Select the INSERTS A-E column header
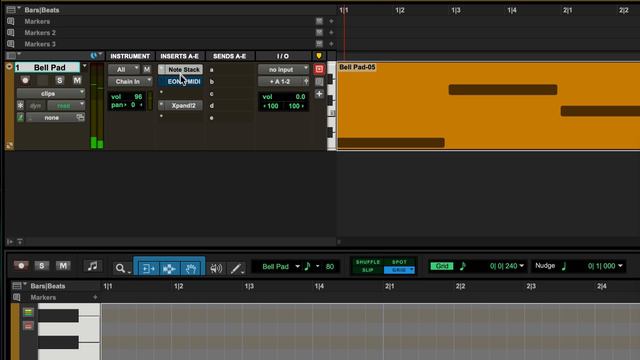The width and height of the screenshot is (640, 360). point(180,56)
